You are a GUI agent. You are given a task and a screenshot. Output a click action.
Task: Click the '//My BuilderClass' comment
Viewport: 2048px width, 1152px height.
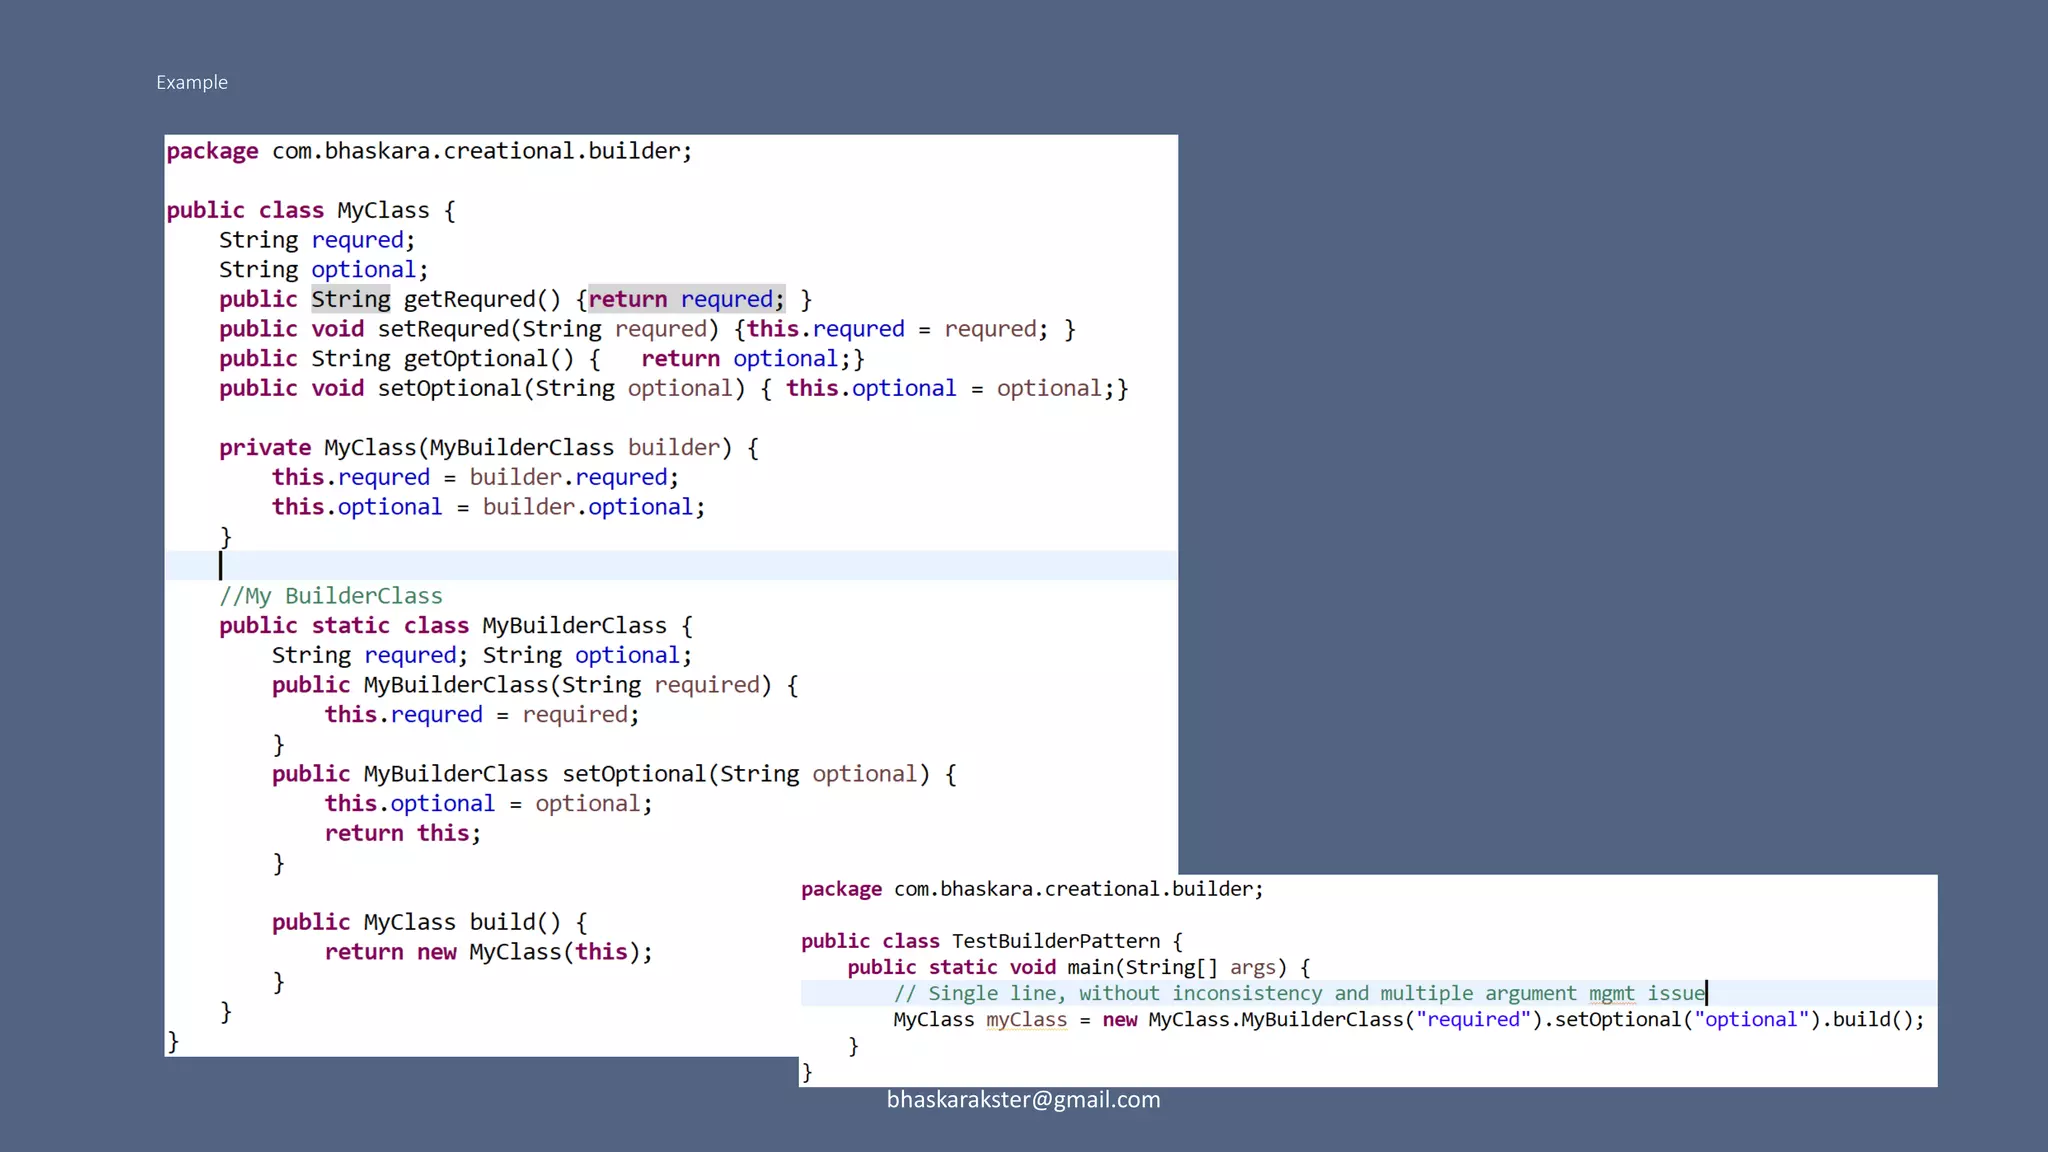click(x=331, y=596)
